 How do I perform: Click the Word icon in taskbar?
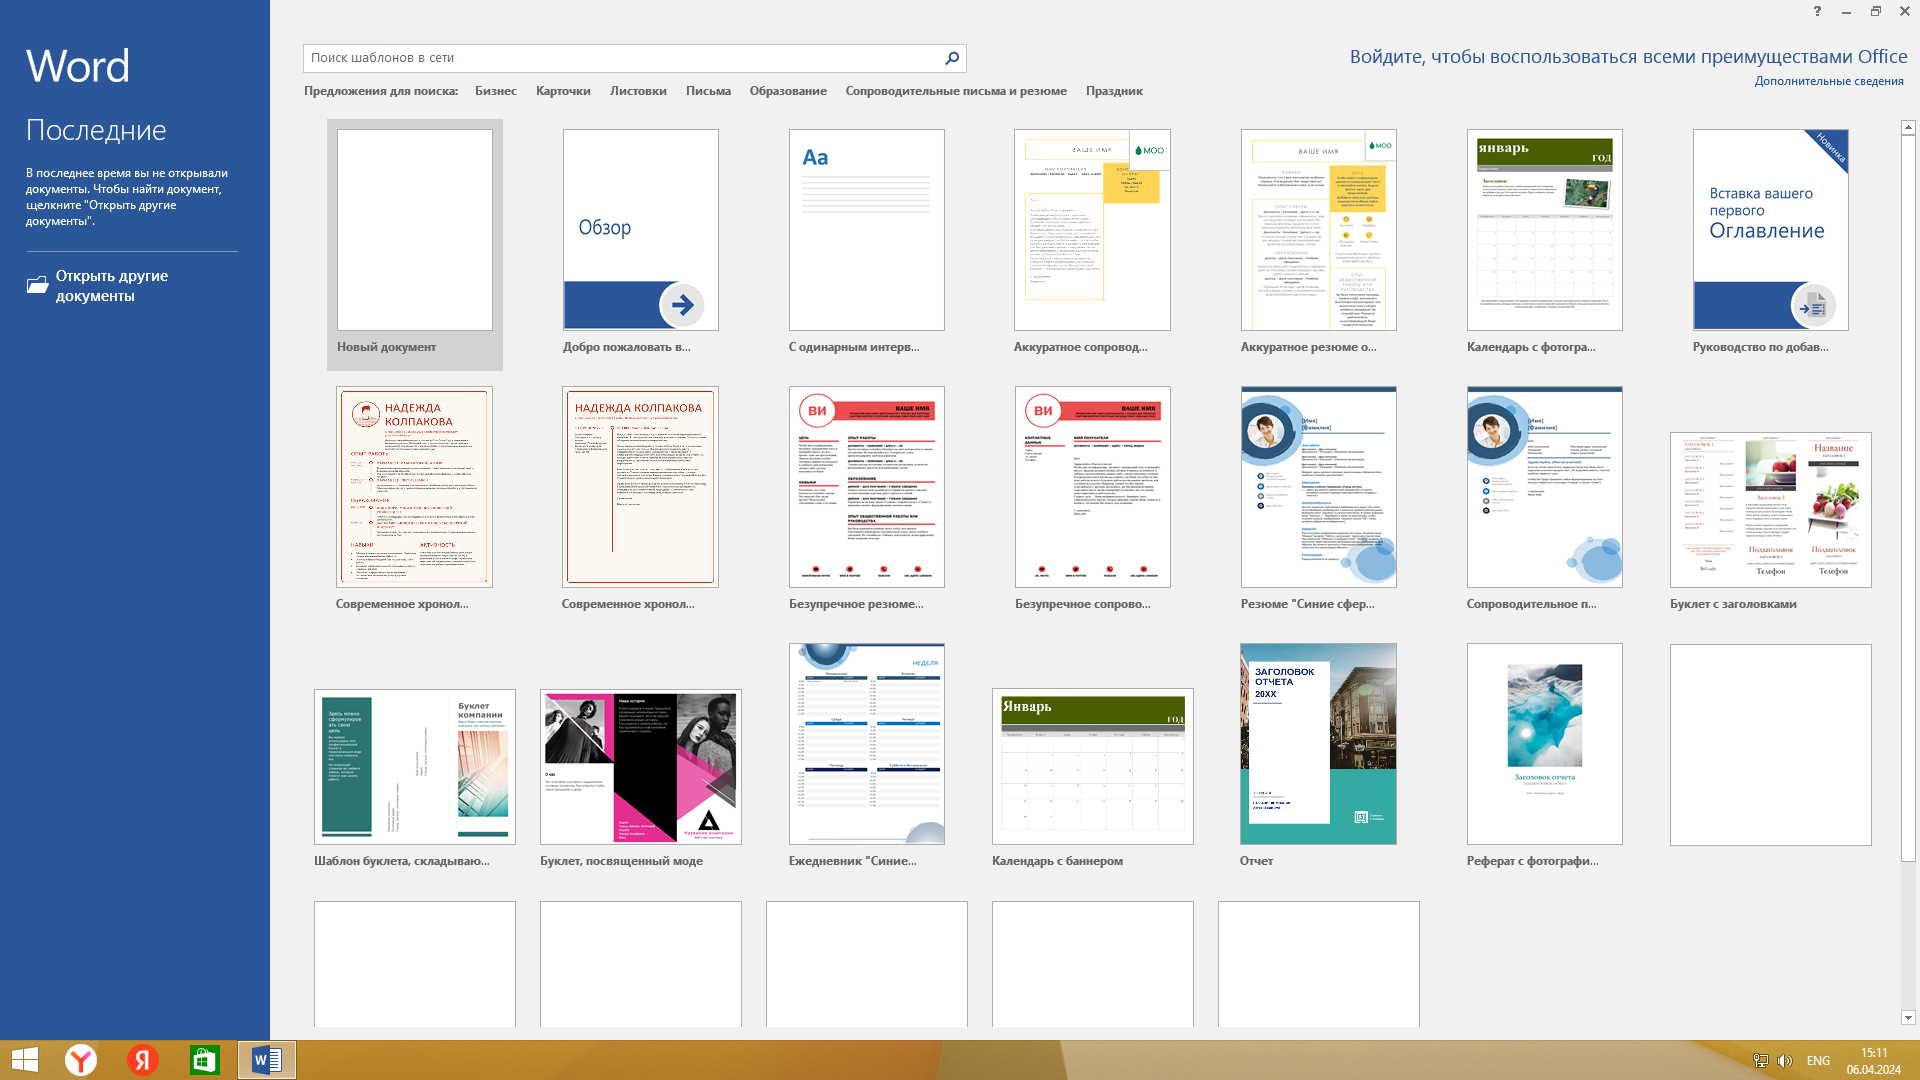tap(266, 1060)
